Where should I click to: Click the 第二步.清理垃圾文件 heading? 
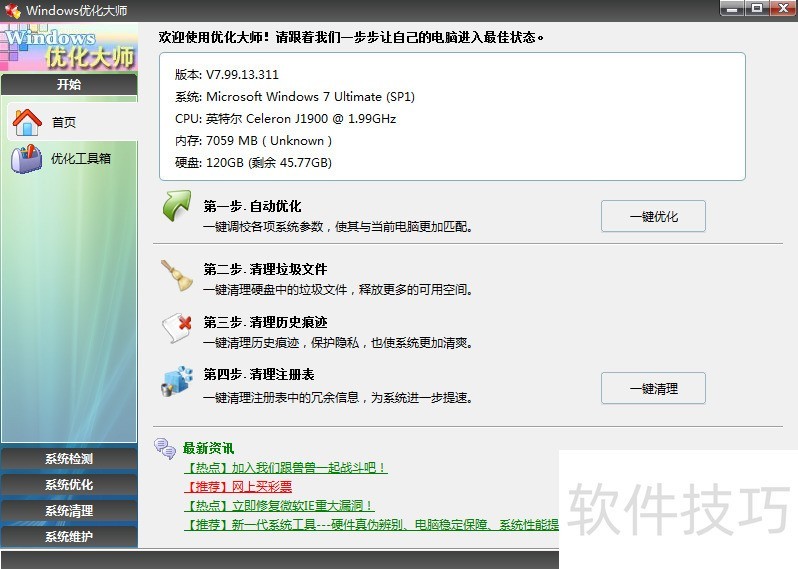[x=265, y=269]
